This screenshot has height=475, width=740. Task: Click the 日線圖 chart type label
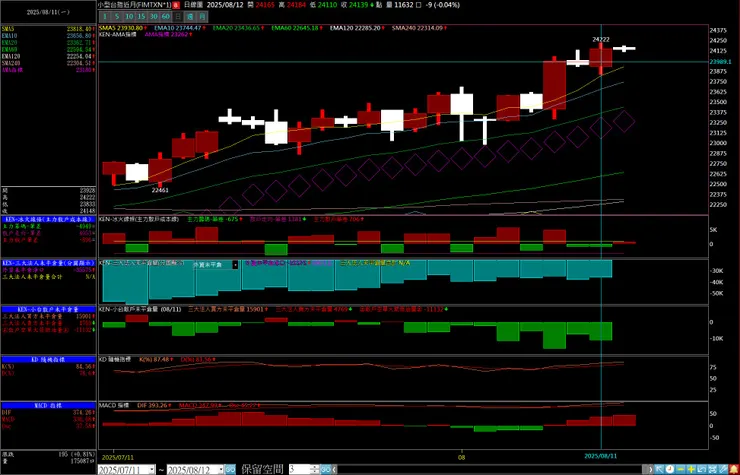tap(193, 5)
